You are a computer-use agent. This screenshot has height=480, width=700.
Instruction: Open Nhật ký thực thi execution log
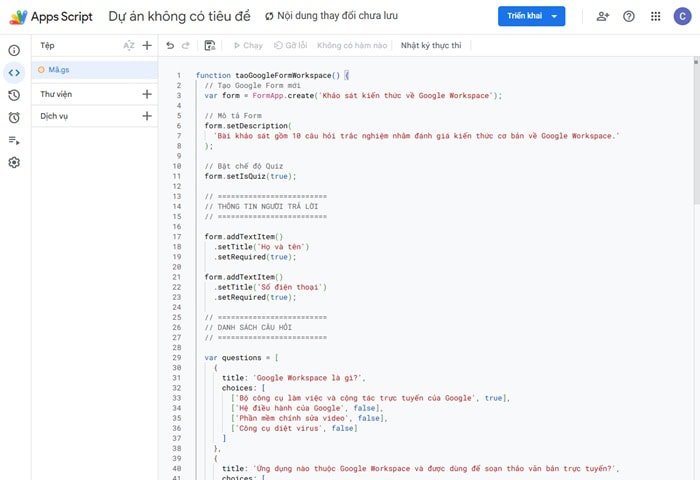click(431, 46)
